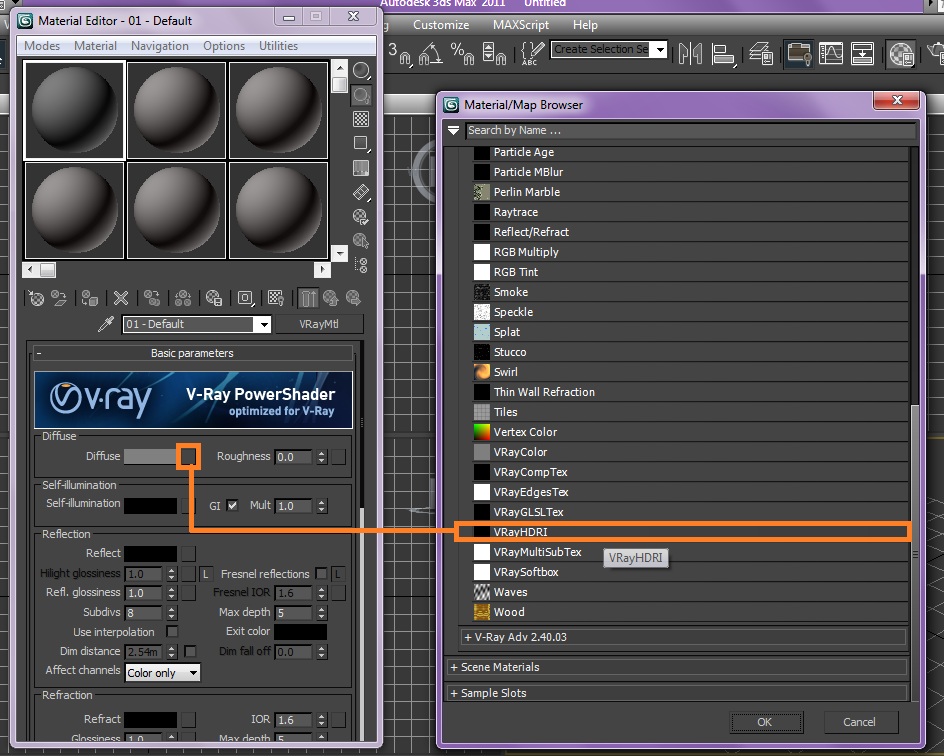Click the Put to Library icon
Image resolution: width=944 pixels, height=756 pixels.
214,298
